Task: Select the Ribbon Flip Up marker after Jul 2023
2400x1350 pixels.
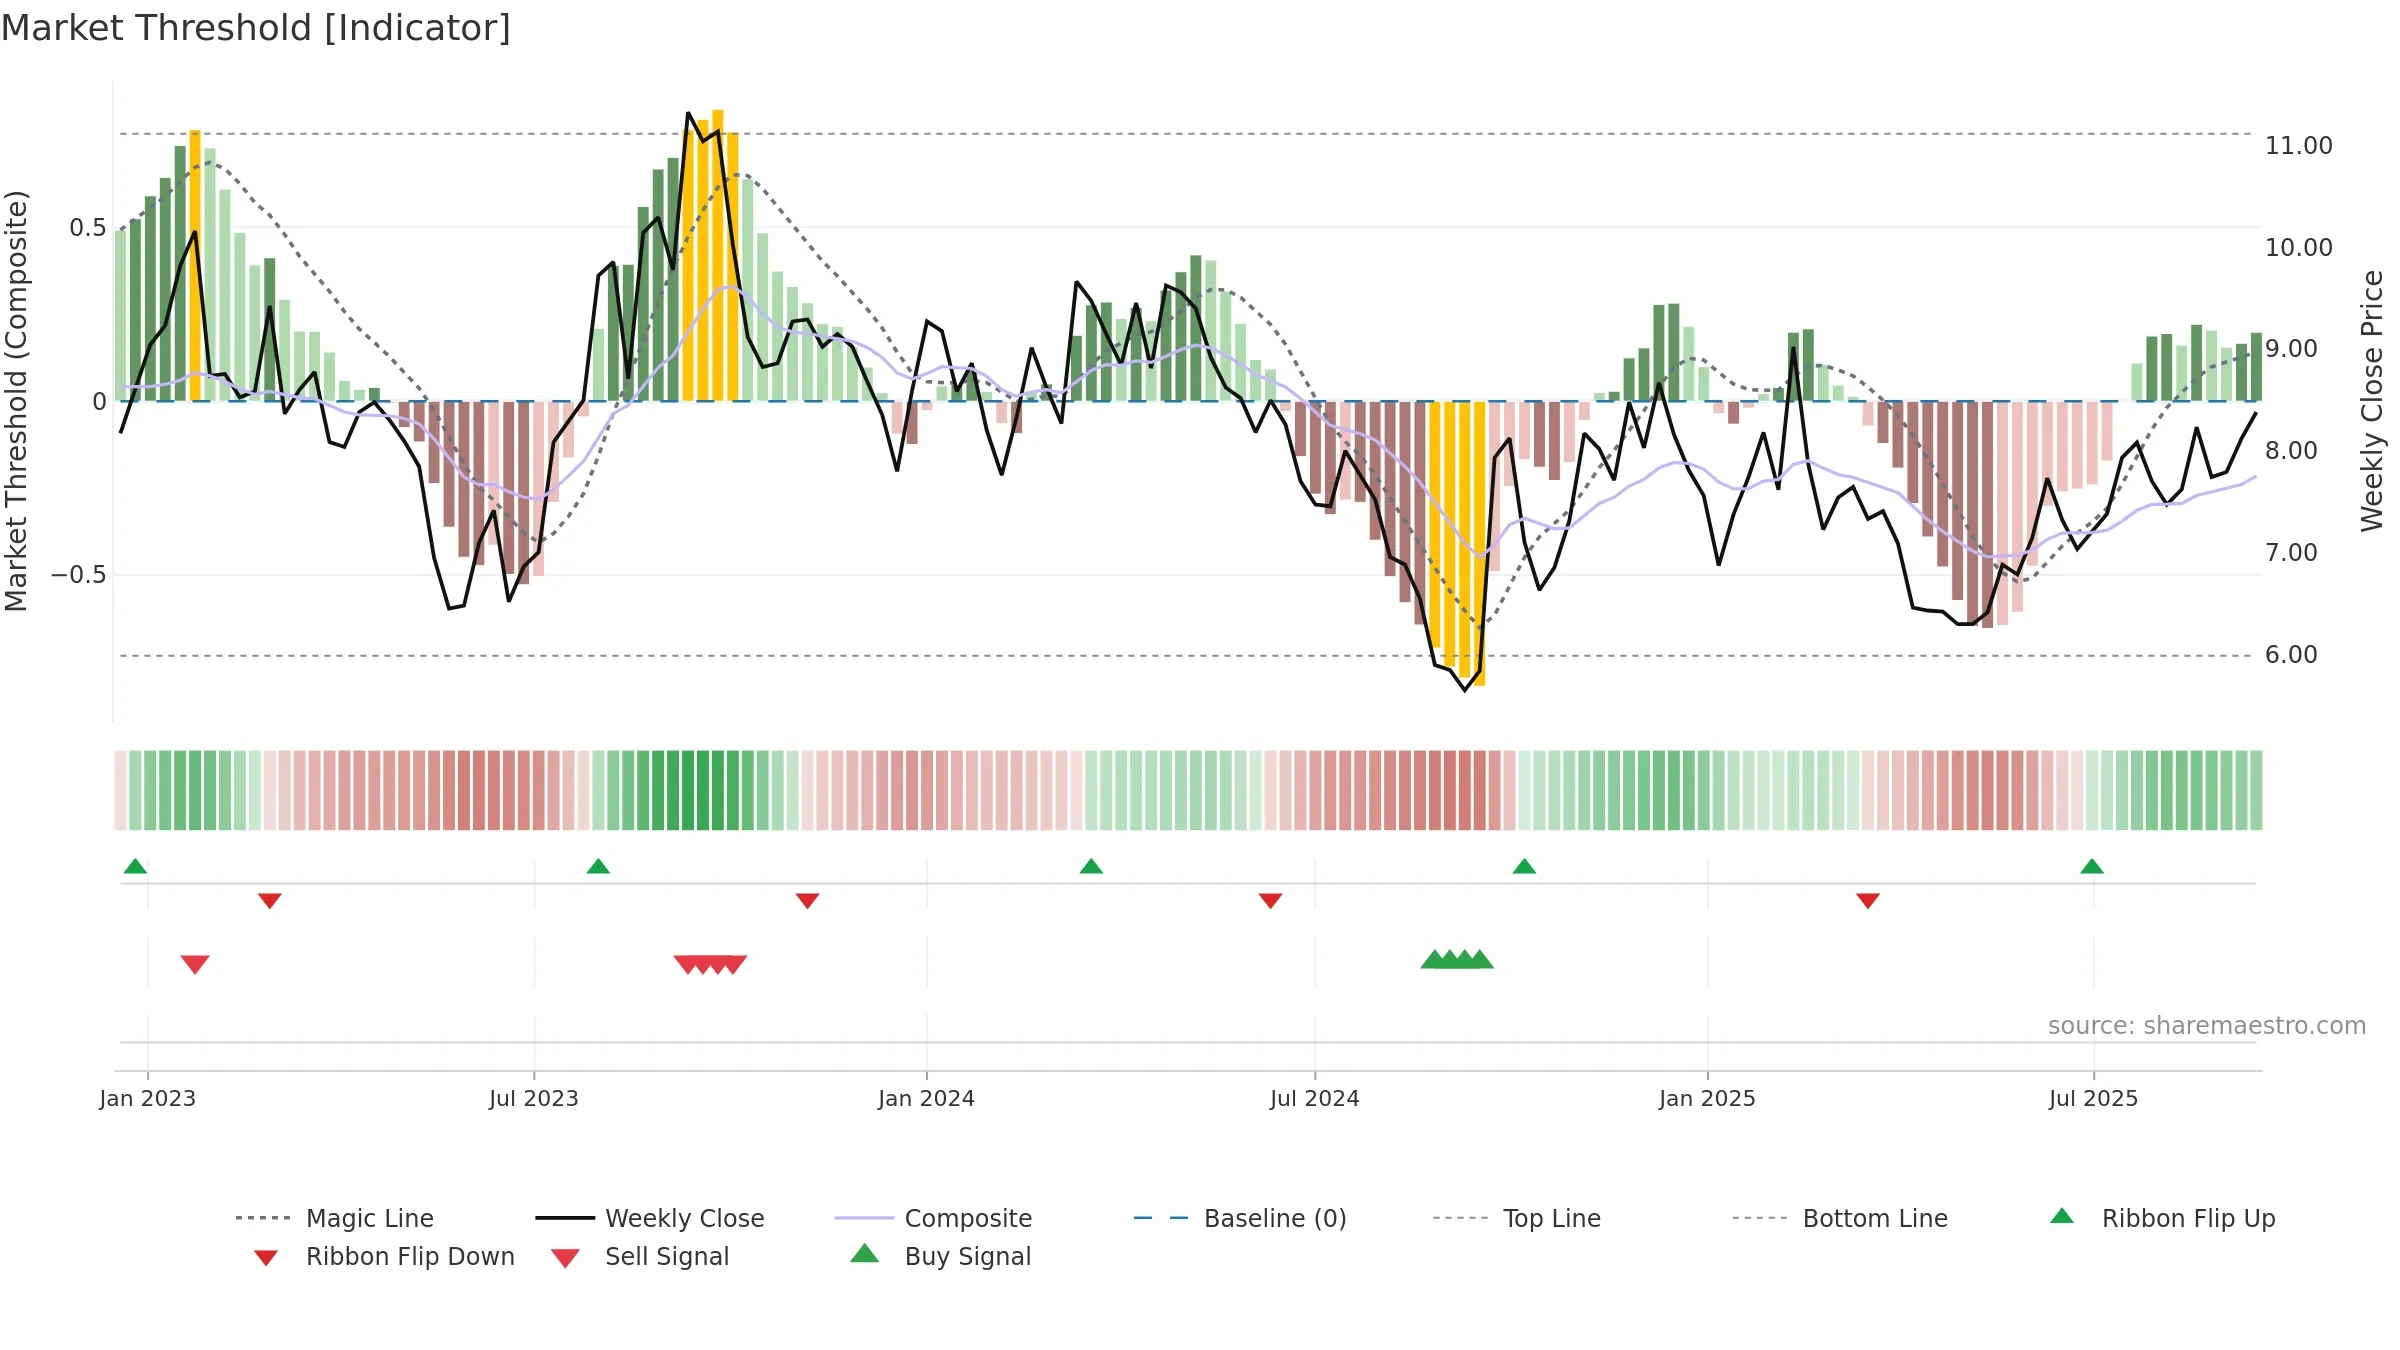Action: pyautogui.click(x=598, y=866)
